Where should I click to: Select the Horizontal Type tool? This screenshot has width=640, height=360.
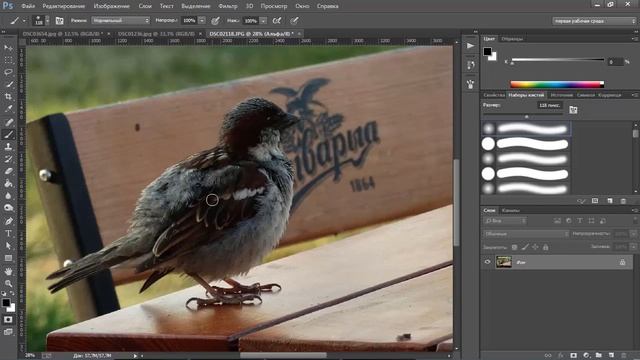click(x=8, y=233)
